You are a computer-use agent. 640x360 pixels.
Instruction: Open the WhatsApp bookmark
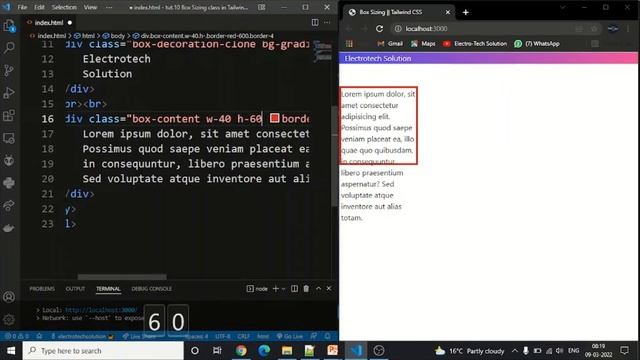click(537, 44)
